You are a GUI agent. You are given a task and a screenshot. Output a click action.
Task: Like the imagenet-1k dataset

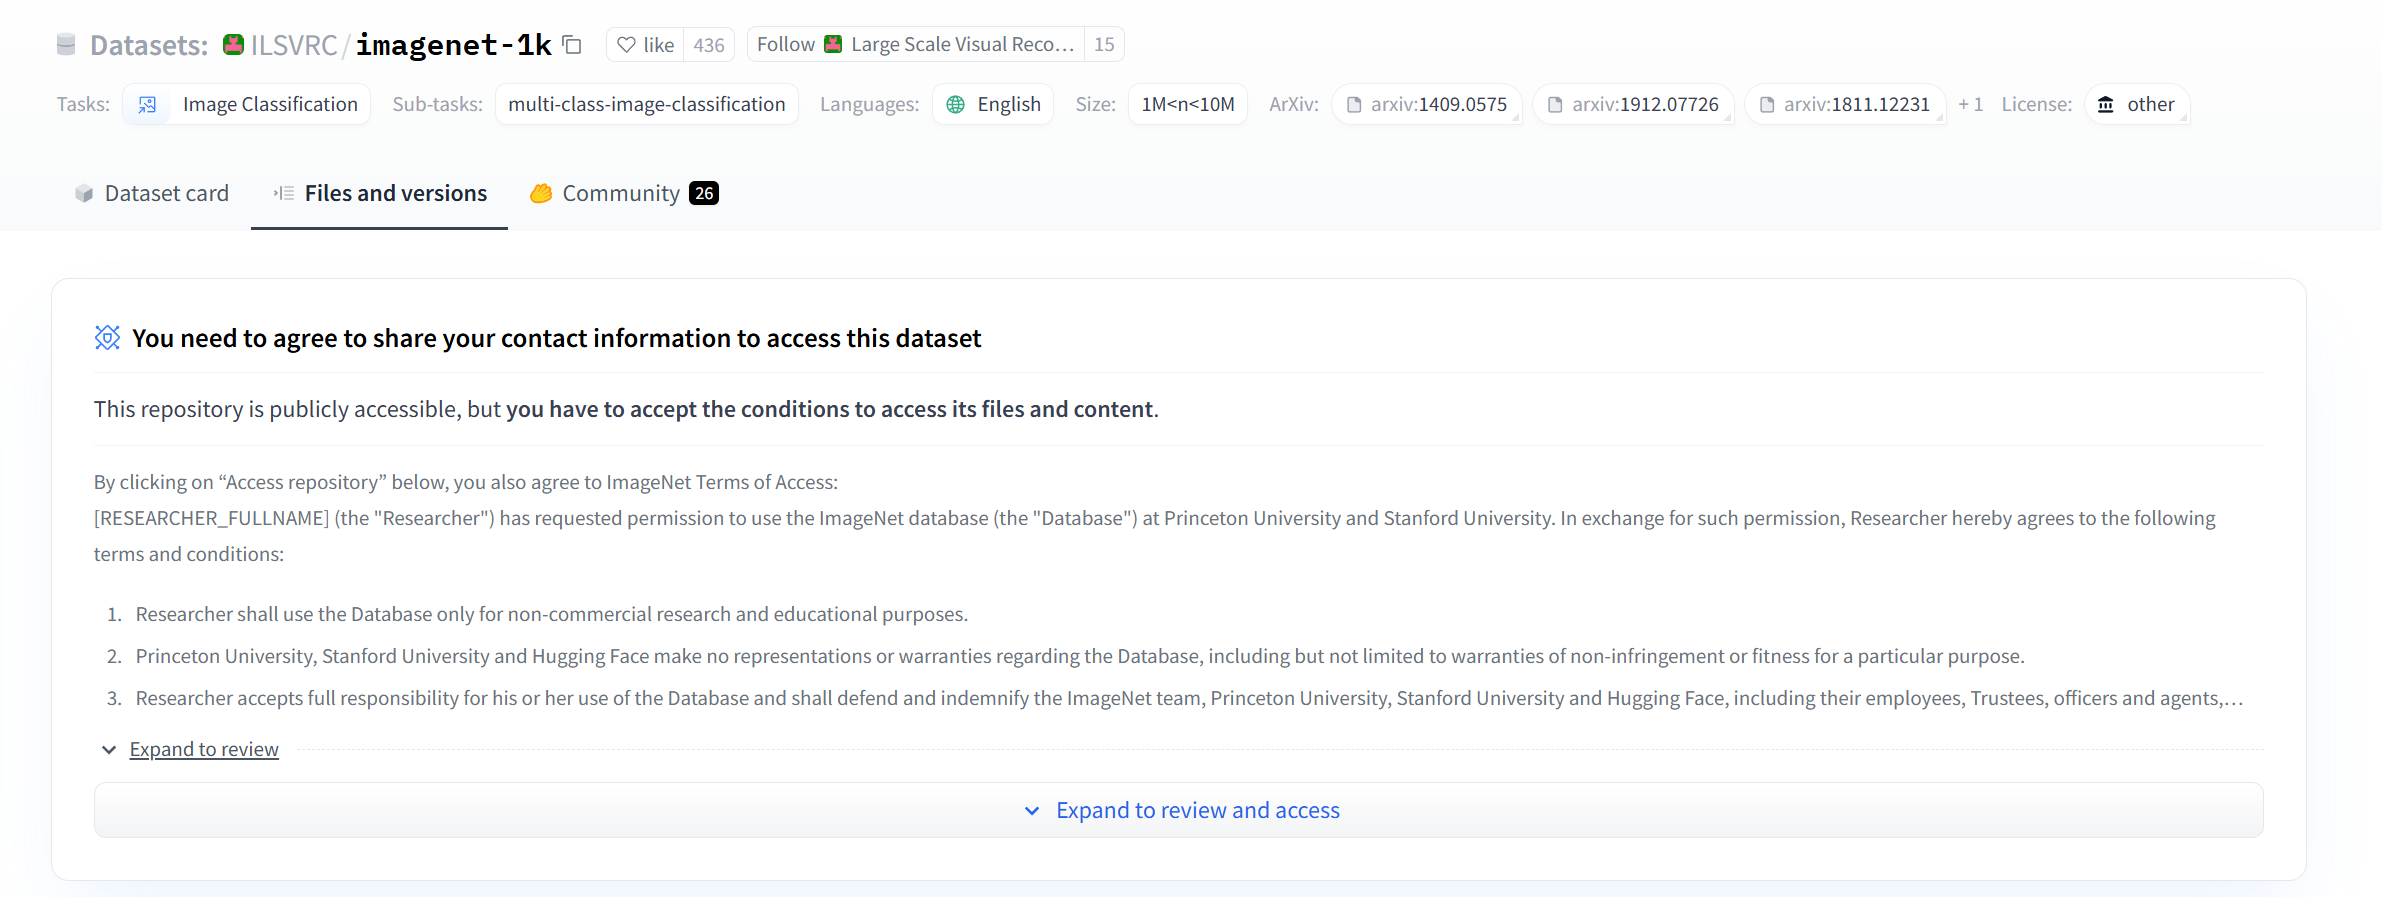pyautogui.click(x=645, y=45)
